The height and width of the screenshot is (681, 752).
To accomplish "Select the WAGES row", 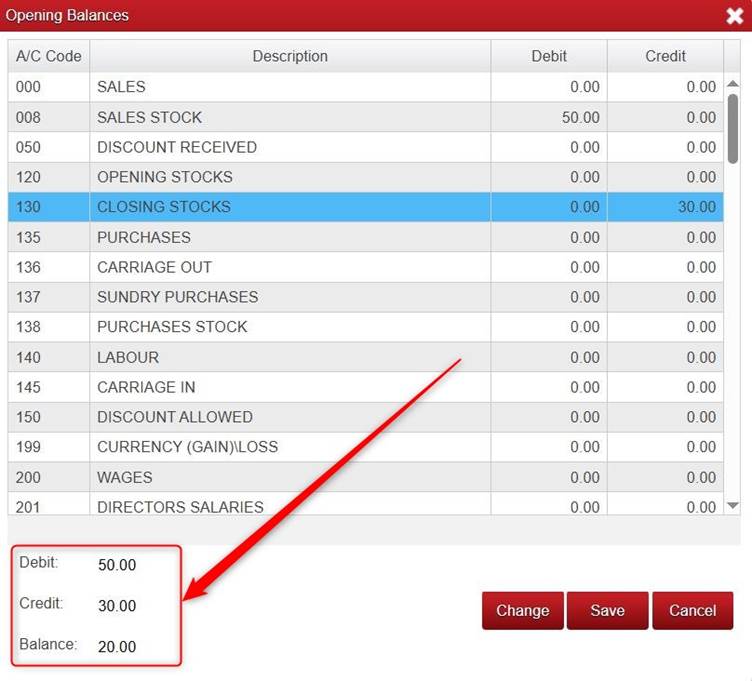I will pos(365,477).
